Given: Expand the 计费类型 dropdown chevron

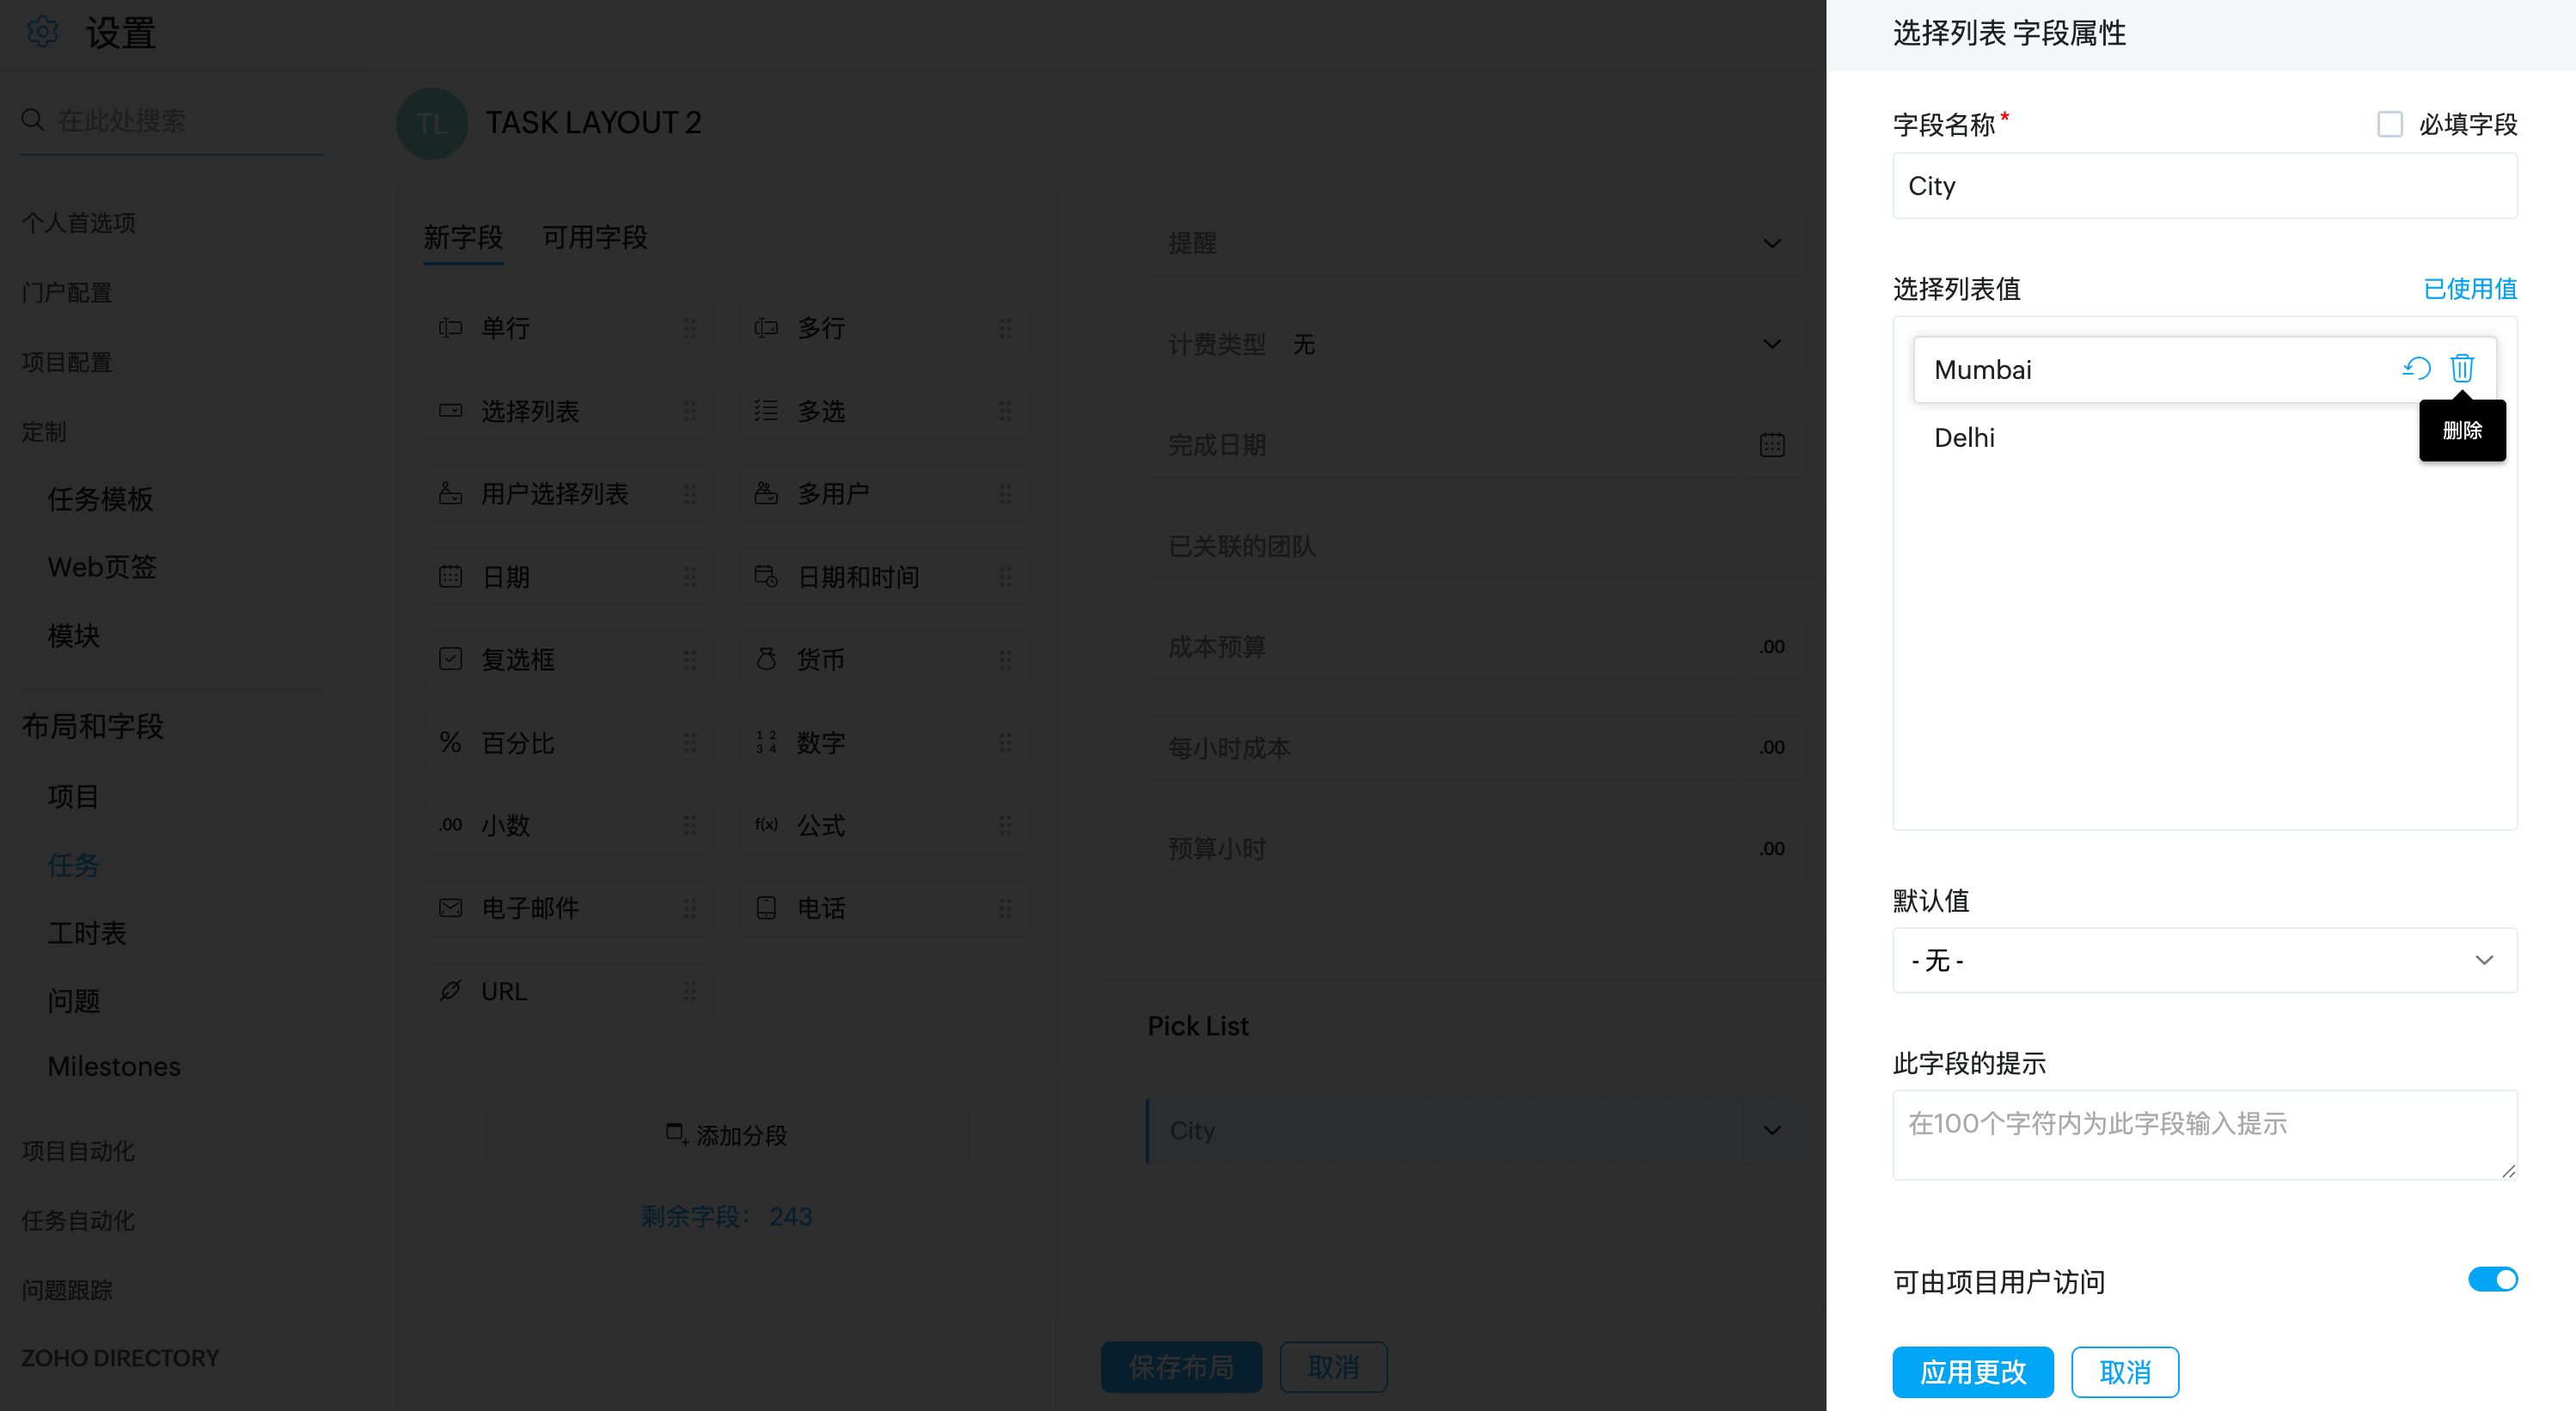Looking at the screenshot, I should tap(1771, 344).
